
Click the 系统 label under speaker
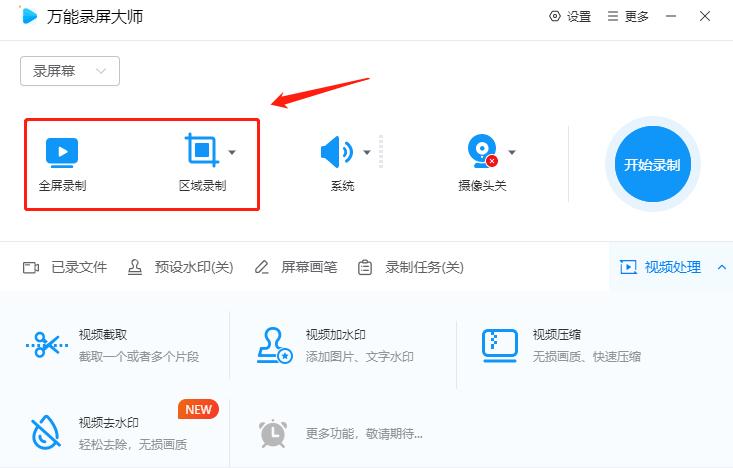pos(342,186)
